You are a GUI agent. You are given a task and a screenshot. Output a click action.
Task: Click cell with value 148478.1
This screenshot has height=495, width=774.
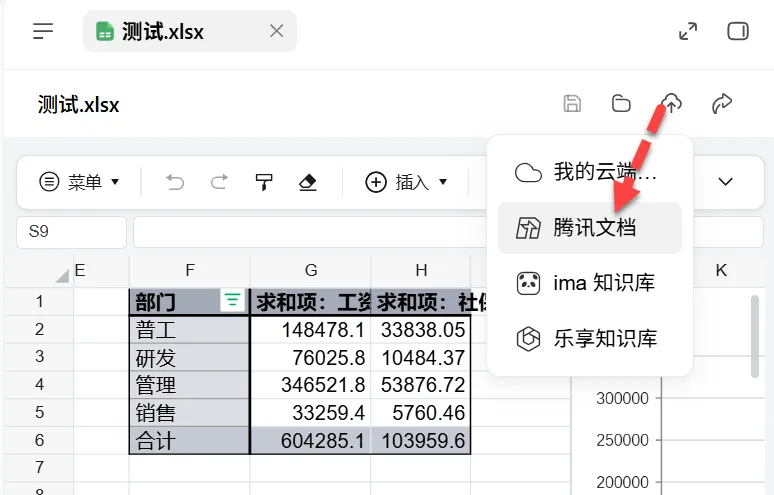310,330
